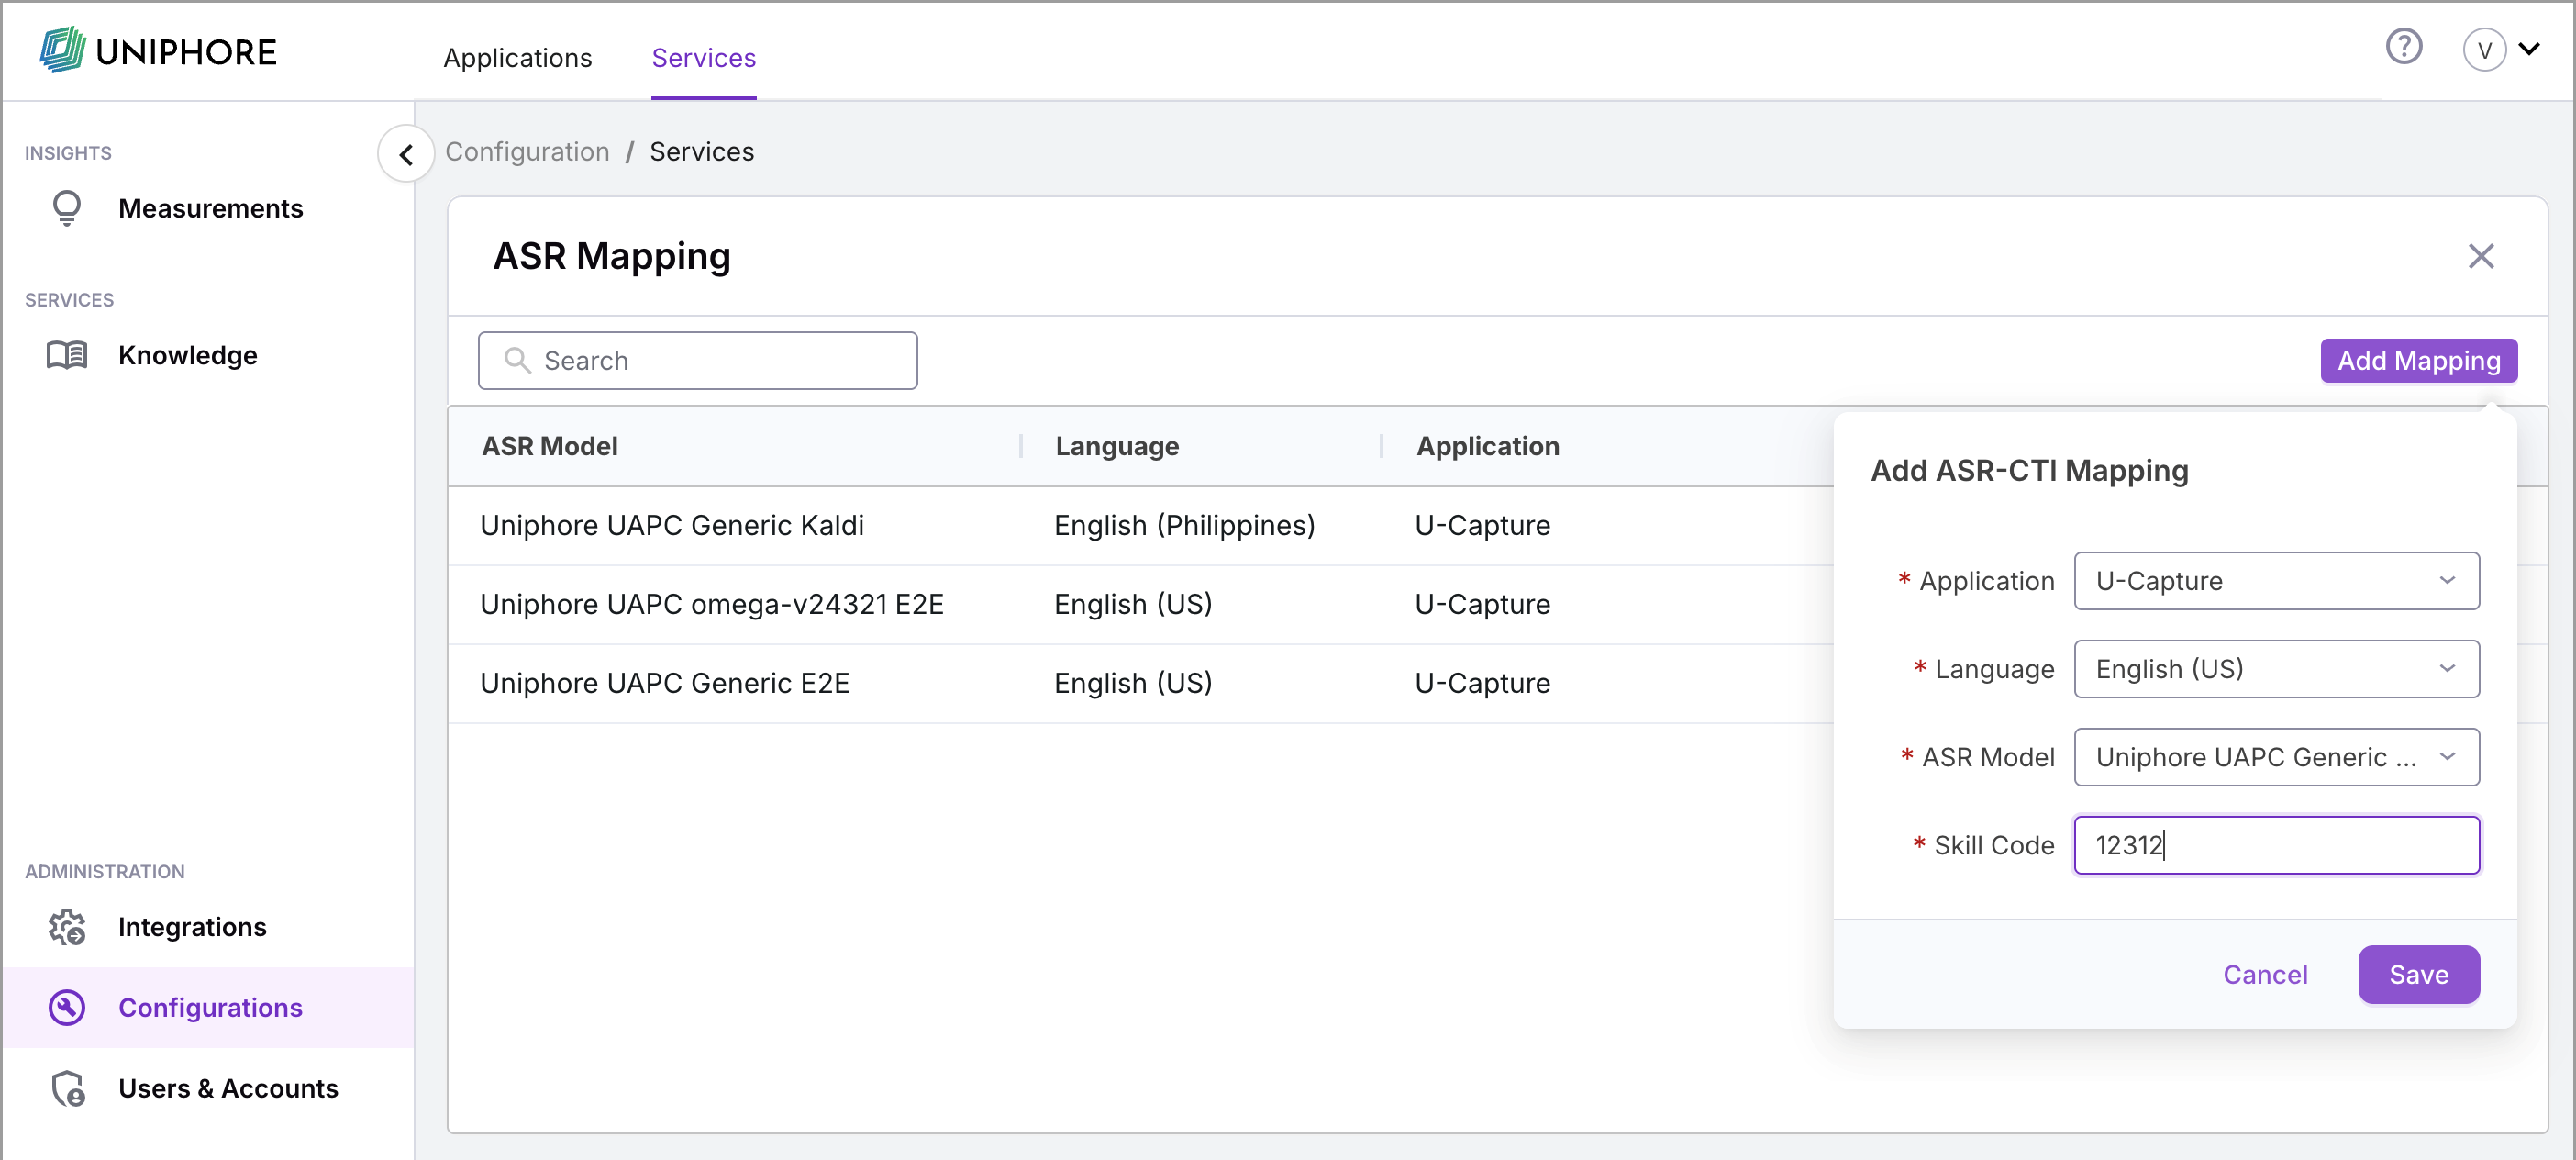Save the ASR-CTI mapping
This screenshot has height=1160, width=2576.
(2418, 974)
